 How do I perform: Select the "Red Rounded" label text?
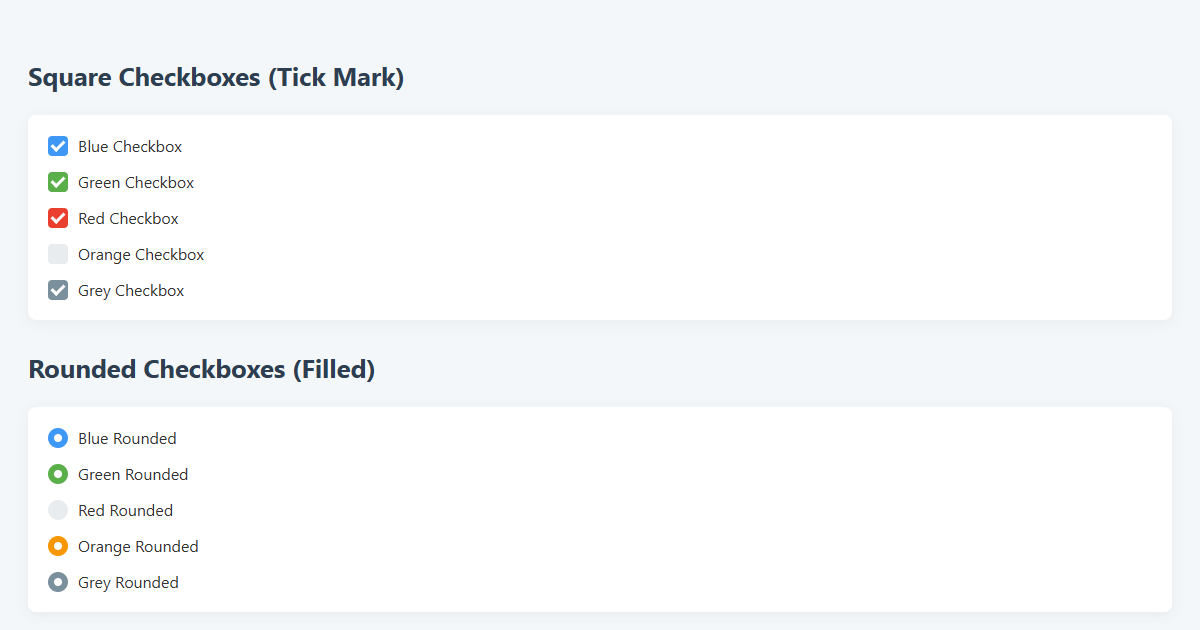(x=125, y=511)
